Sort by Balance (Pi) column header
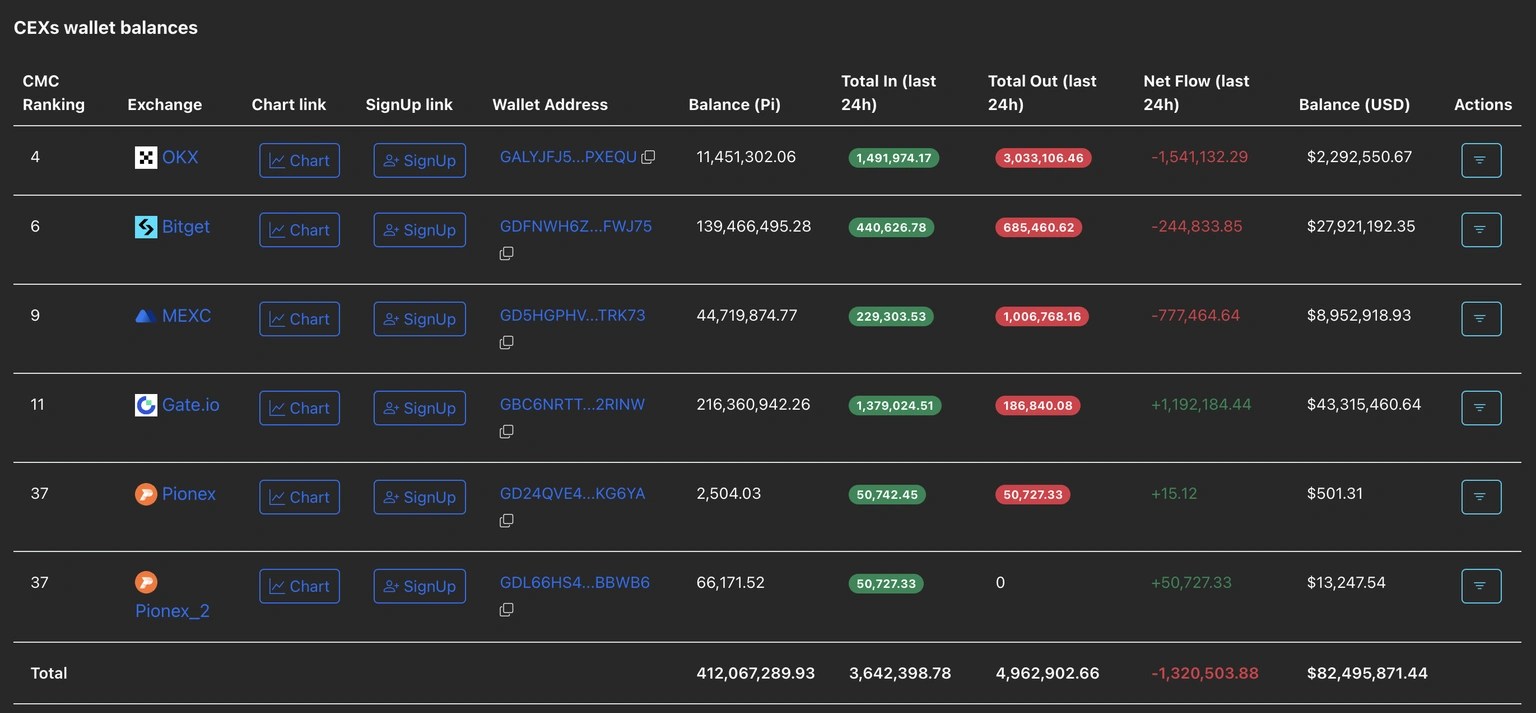The width and height of the screenshot is (1536, 713). point(734,105)
